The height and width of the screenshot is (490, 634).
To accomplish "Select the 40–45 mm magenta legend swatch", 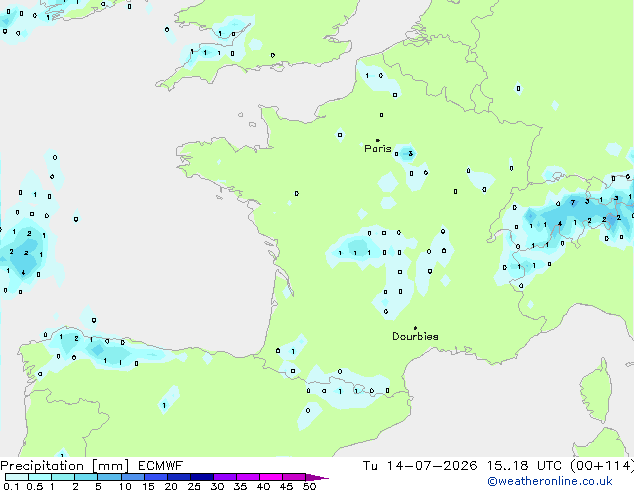I will click(271, 477).
